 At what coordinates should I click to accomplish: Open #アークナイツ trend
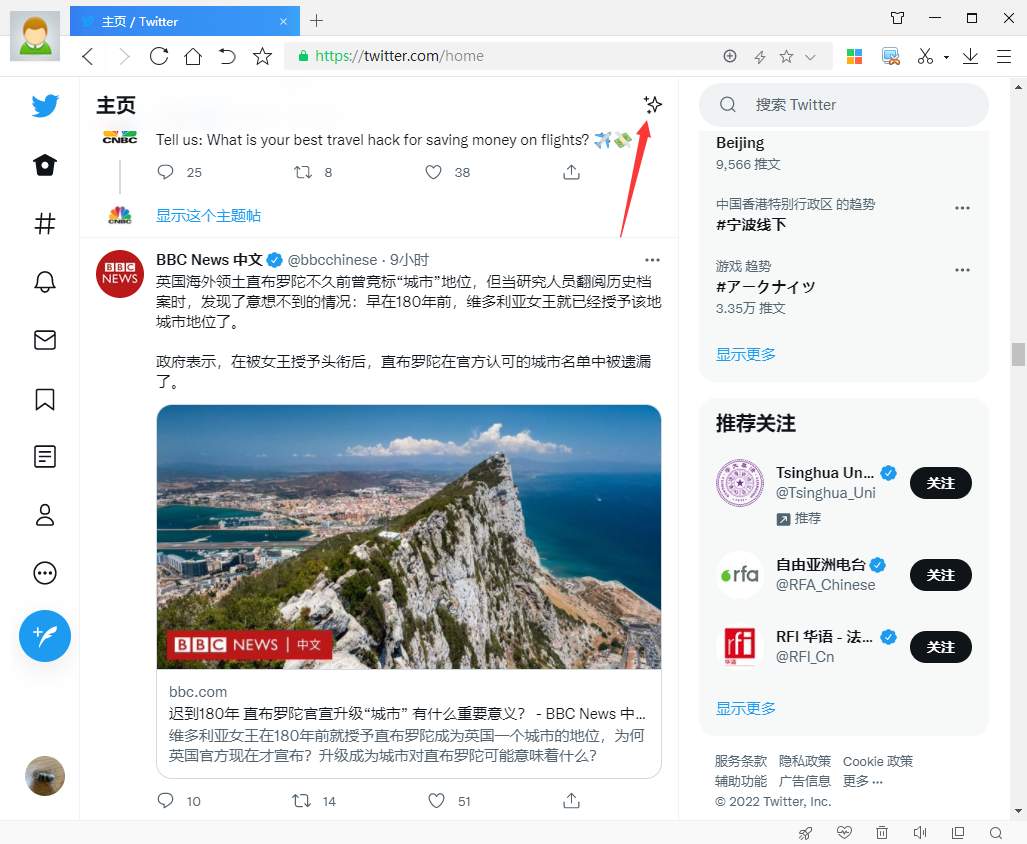(766, 287)
